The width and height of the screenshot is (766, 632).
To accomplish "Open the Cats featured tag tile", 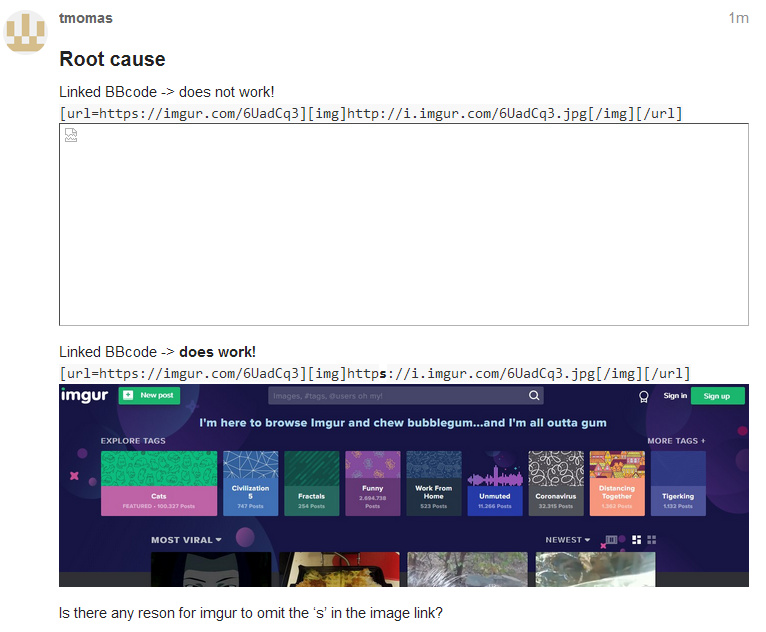I will point(159,483).
